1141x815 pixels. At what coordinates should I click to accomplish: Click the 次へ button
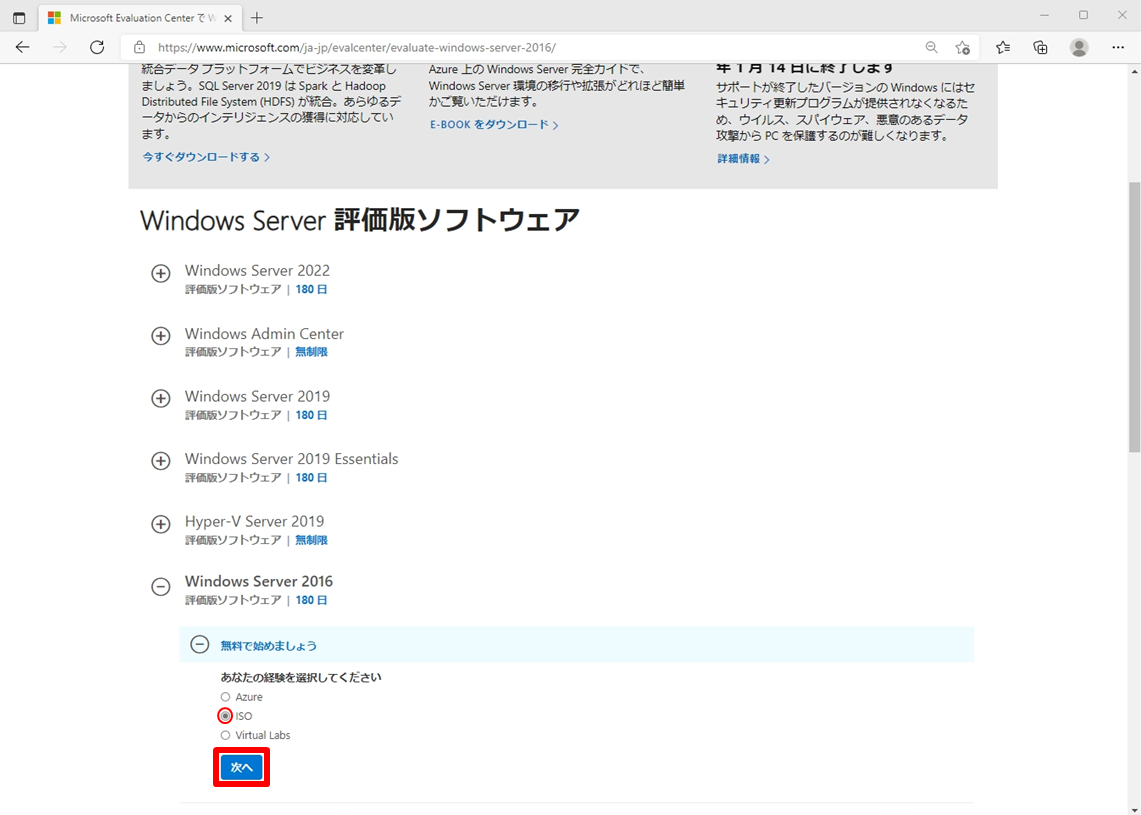(242, 767)
